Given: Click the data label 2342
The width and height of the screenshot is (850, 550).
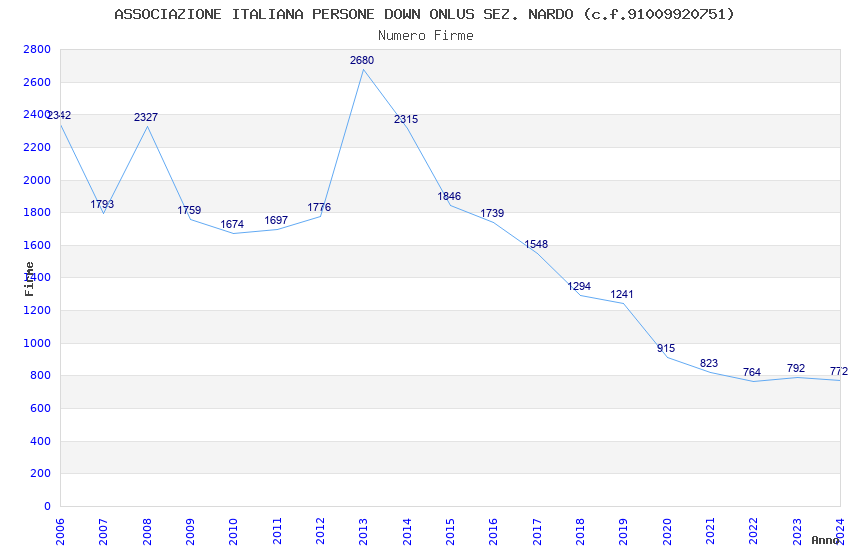Looking at the screenshot, I should (x=59, y=115).
